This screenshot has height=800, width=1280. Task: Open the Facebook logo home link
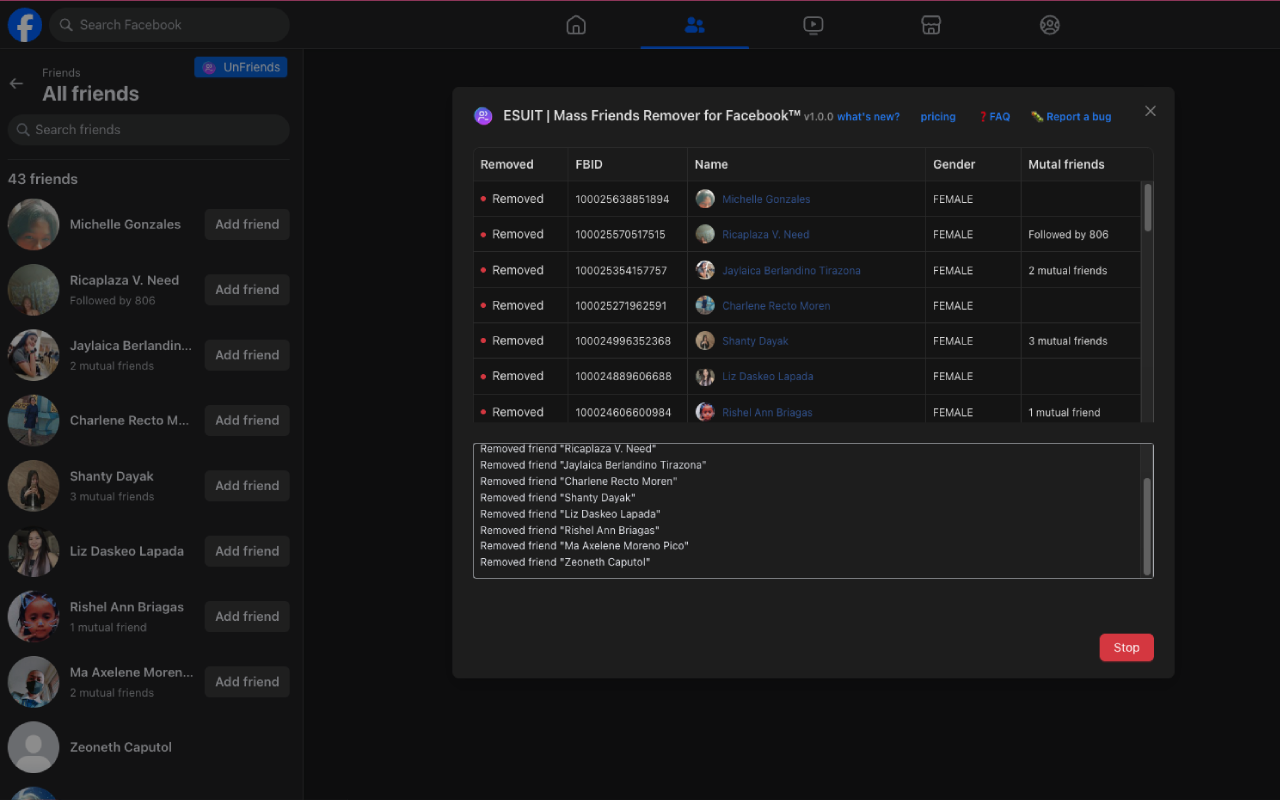tap(25, 25)
